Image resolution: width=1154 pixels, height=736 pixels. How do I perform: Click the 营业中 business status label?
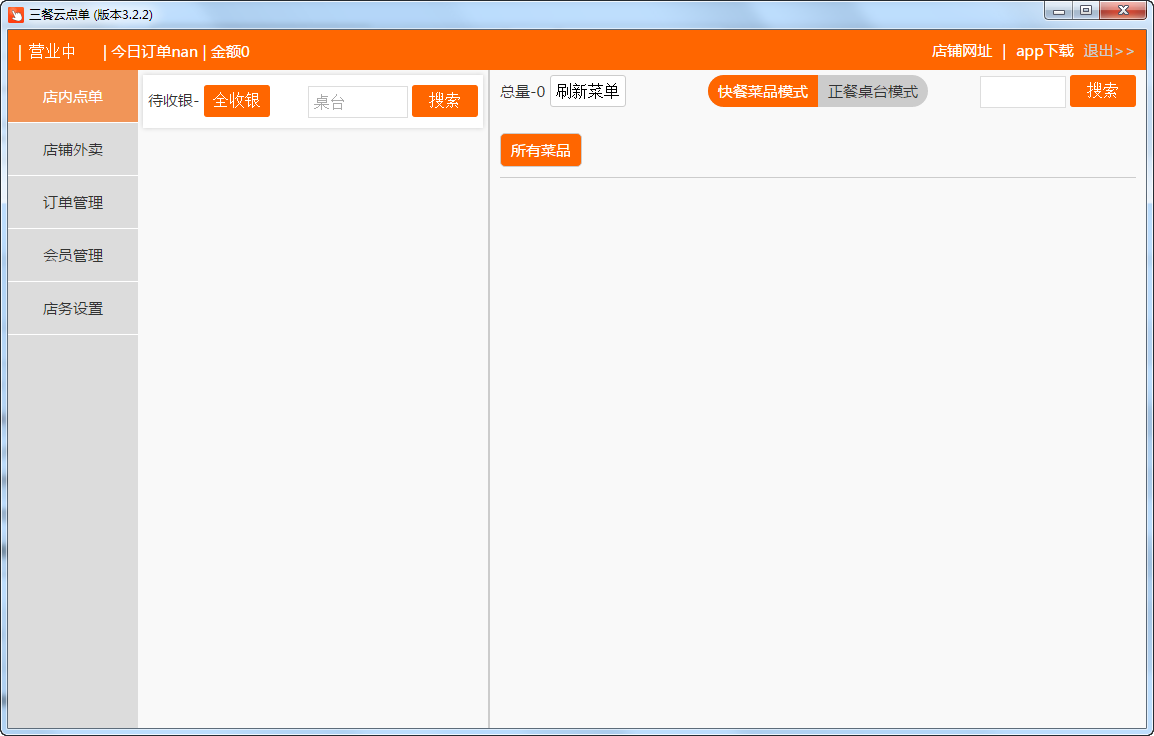tap(52, 52)
